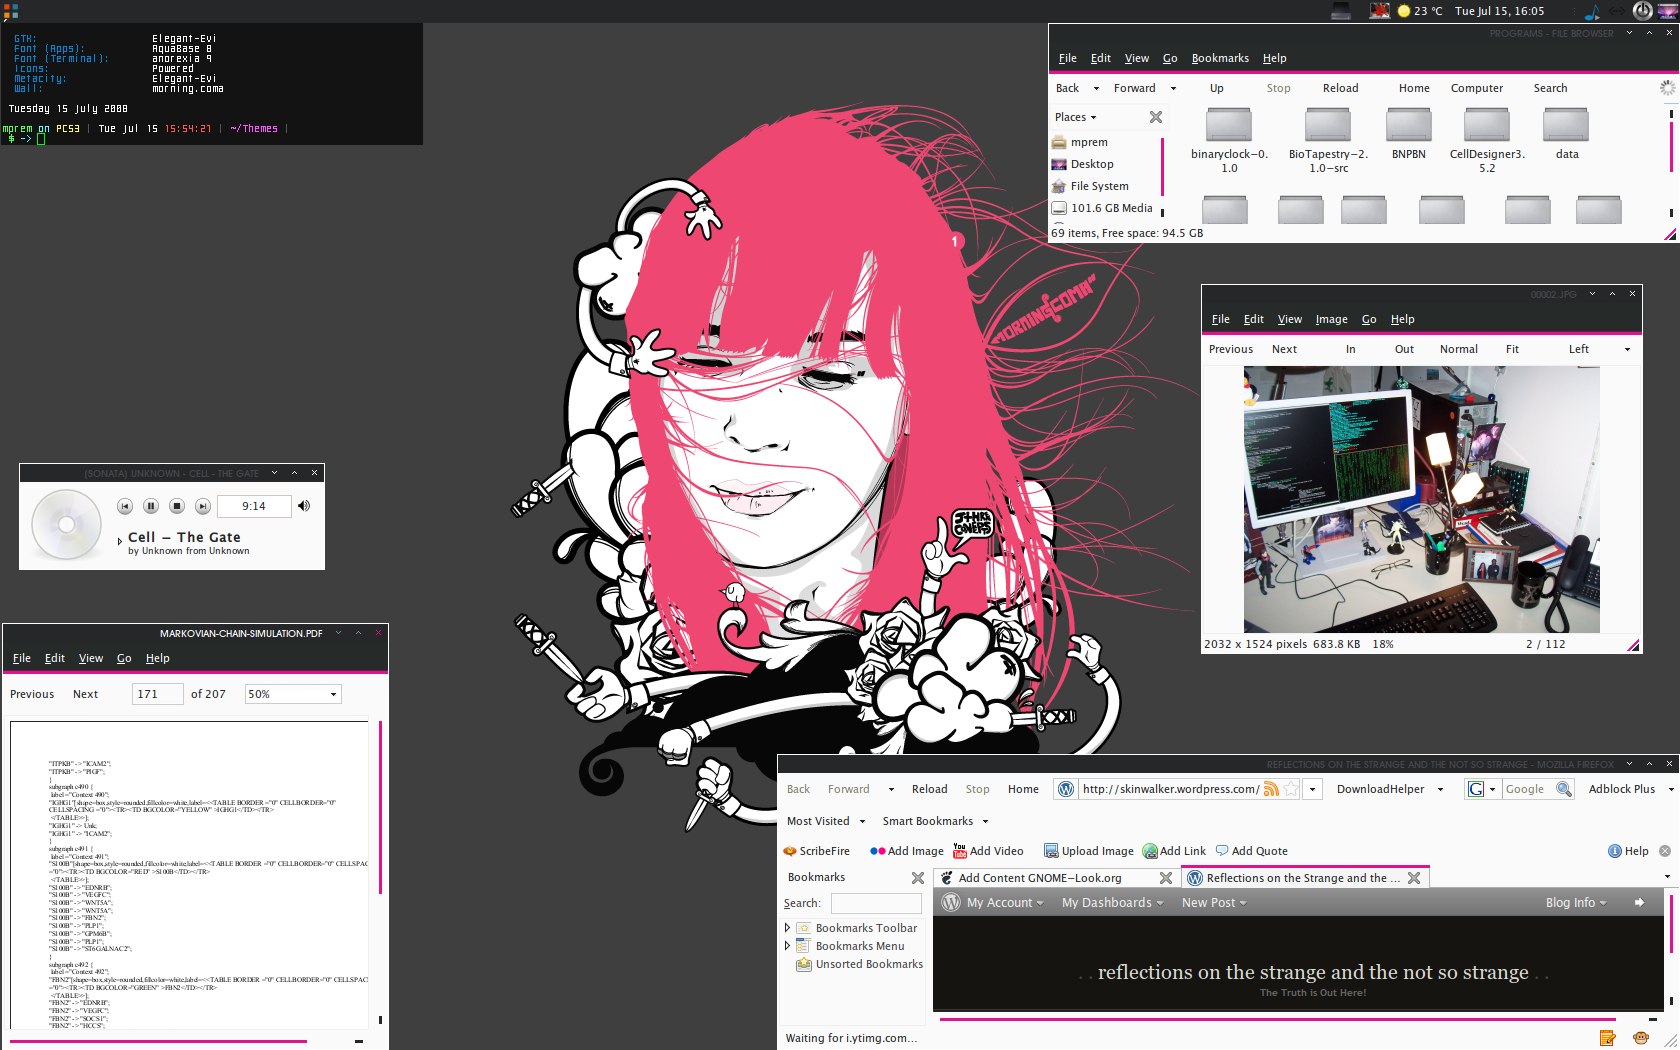Open the Go menu in PDF viewer

[124, 658]
